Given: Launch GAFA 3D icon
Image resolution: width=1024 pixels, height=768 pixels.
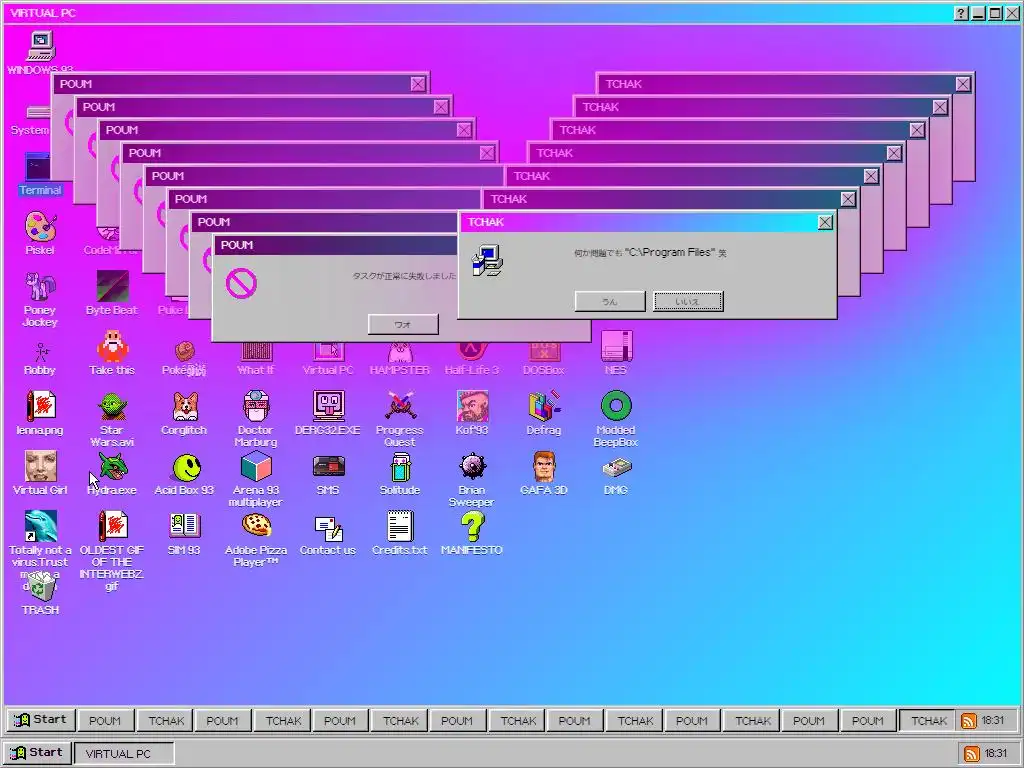Looking at the screenshot, I should pos(543,466).
